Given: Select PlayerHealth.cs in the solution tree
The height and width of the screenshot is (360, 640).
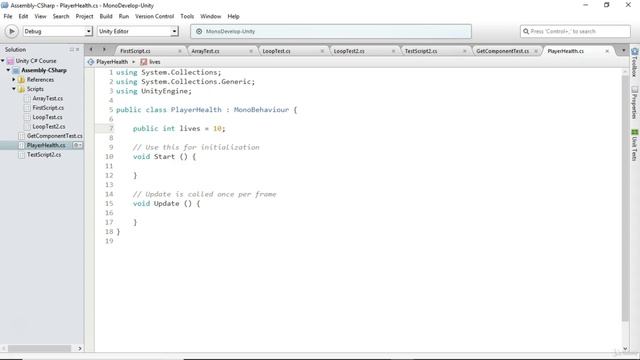Looking at the screenshot, I should [46, 145].
